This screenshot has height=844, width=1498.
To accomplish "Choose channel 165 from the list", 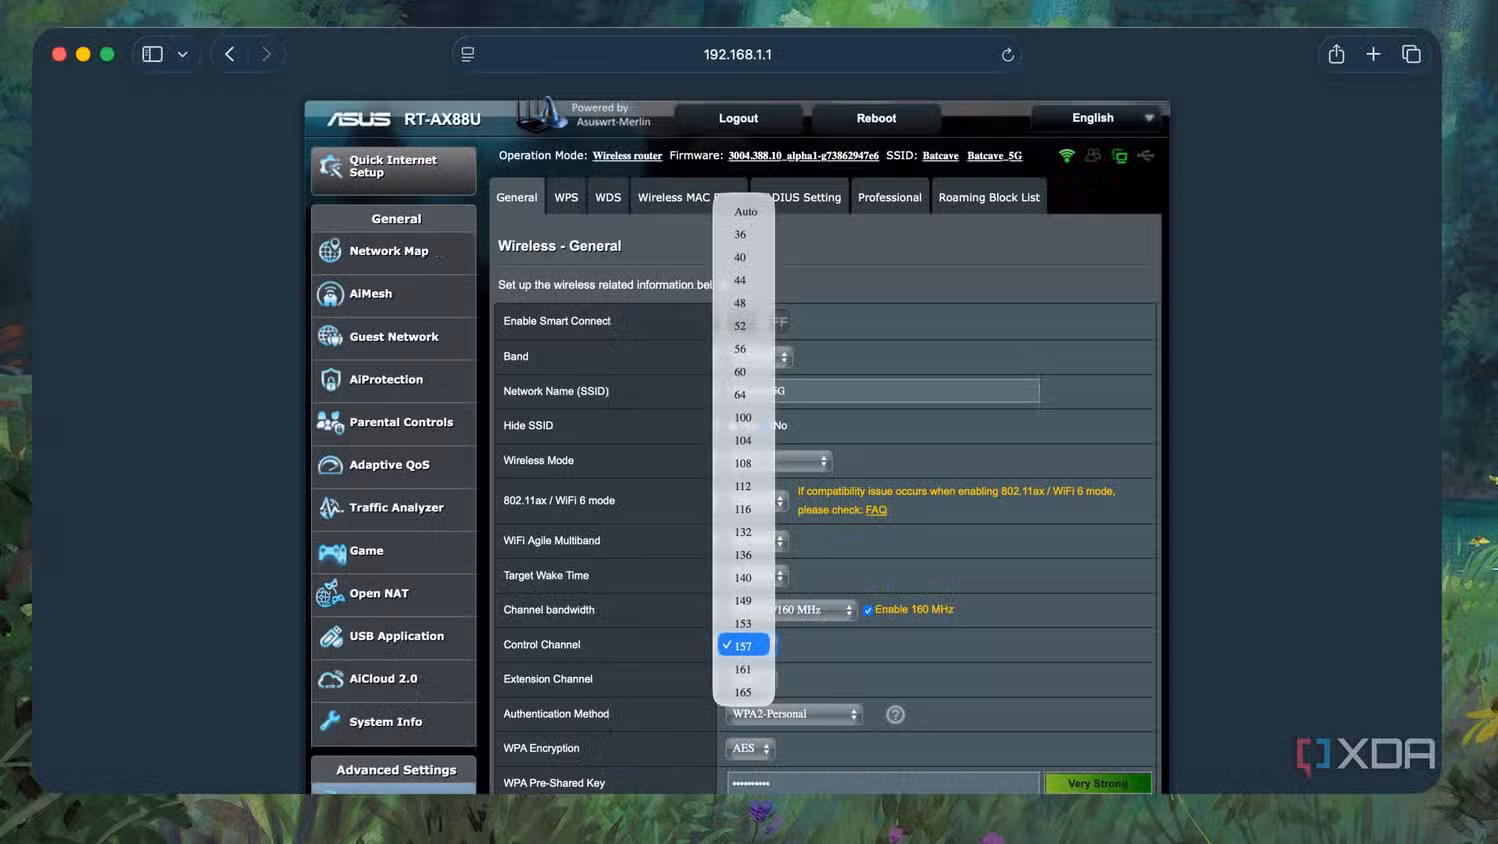I will pos(744,693).
